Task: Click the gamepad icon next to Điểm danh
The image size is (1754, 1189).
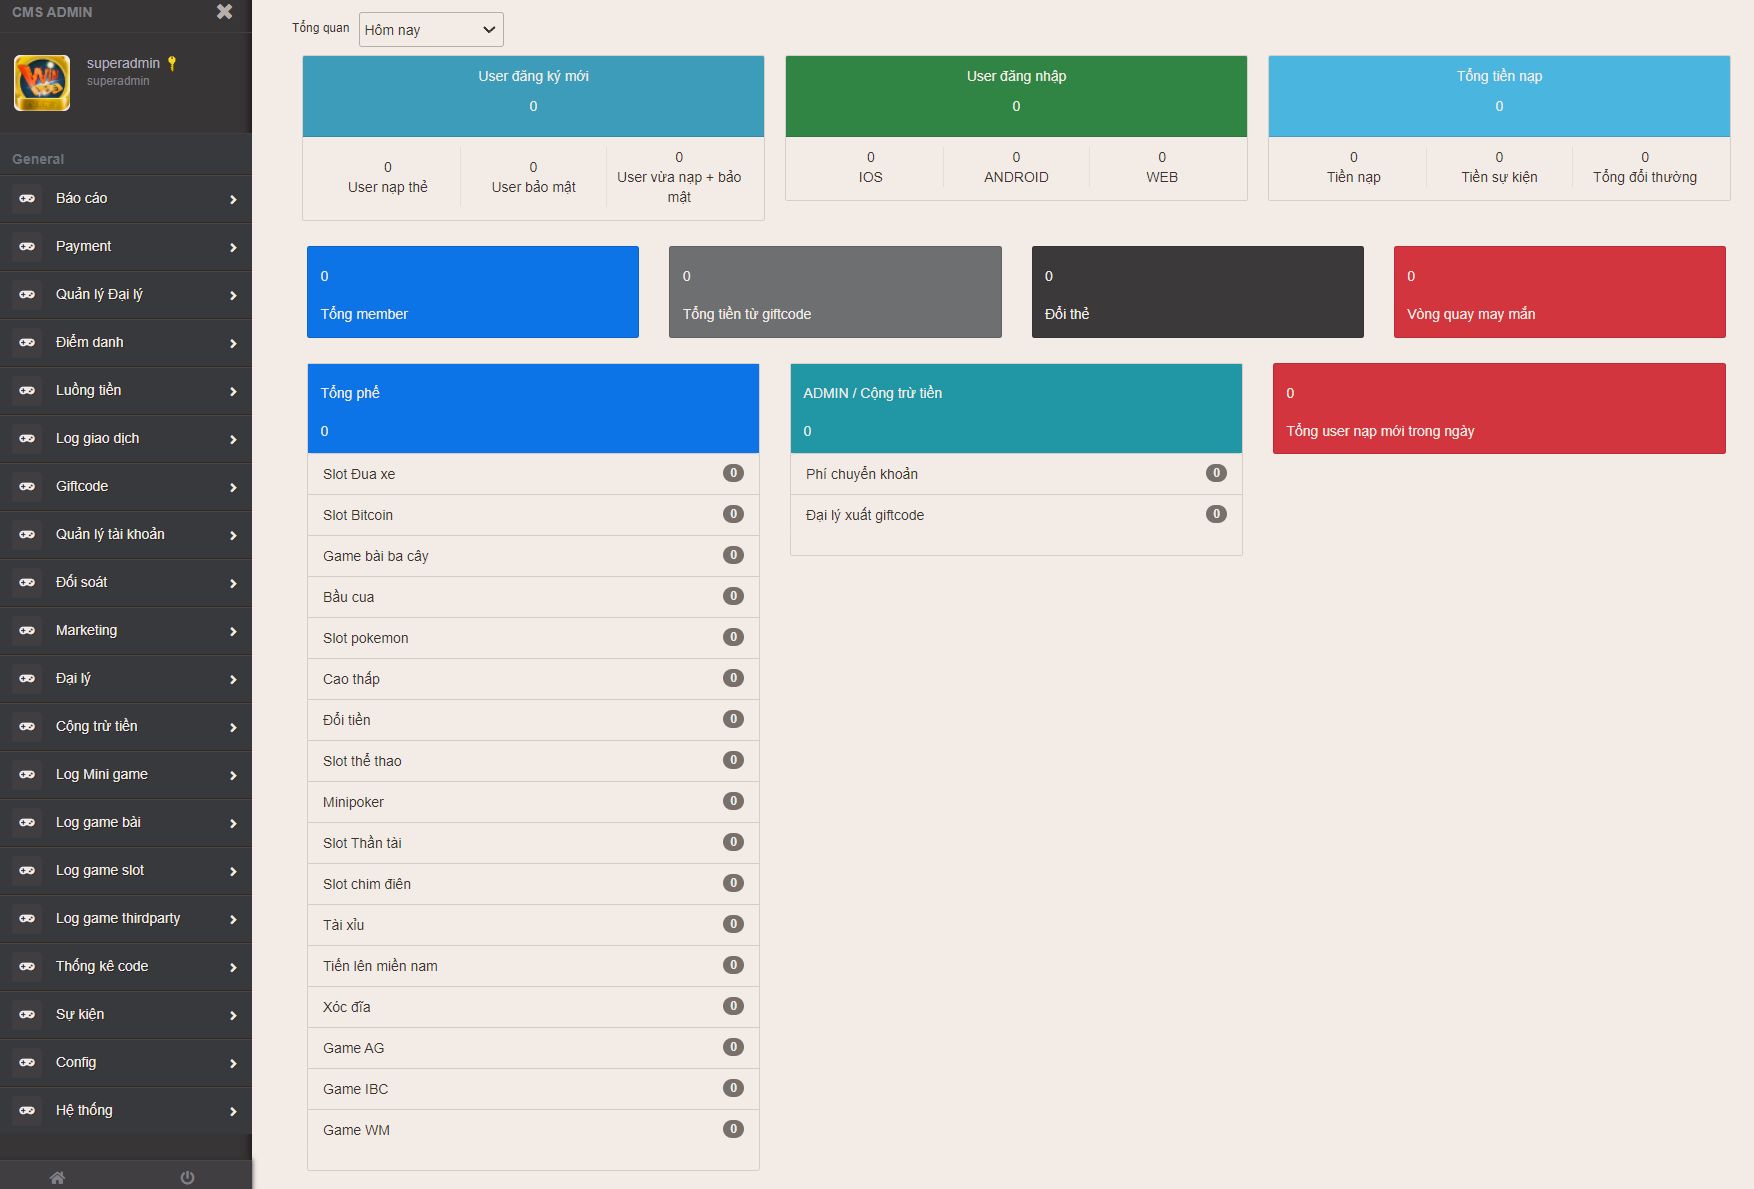Action: coord(27,343)
